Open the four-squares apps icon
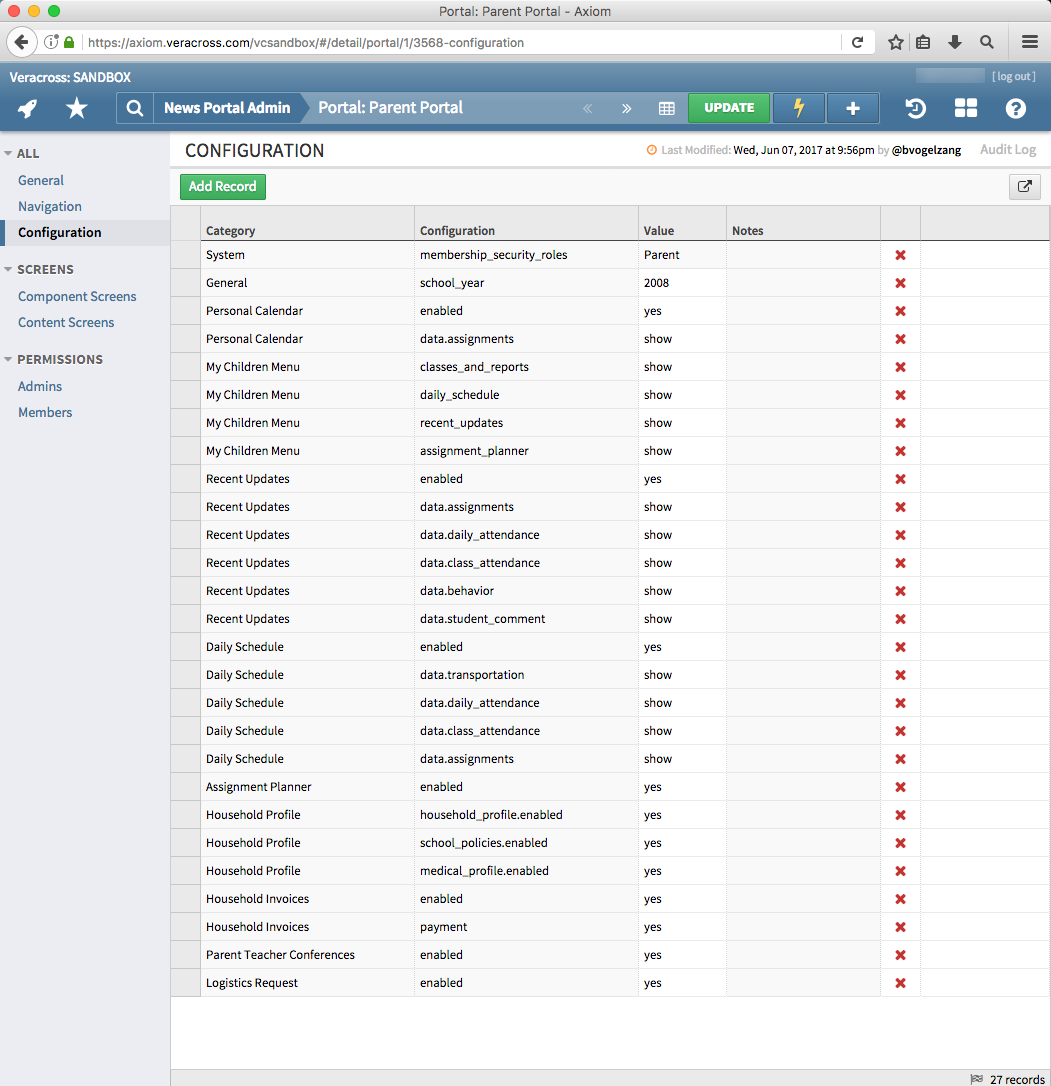The image size is (1051, 1086). pos(964,108)
